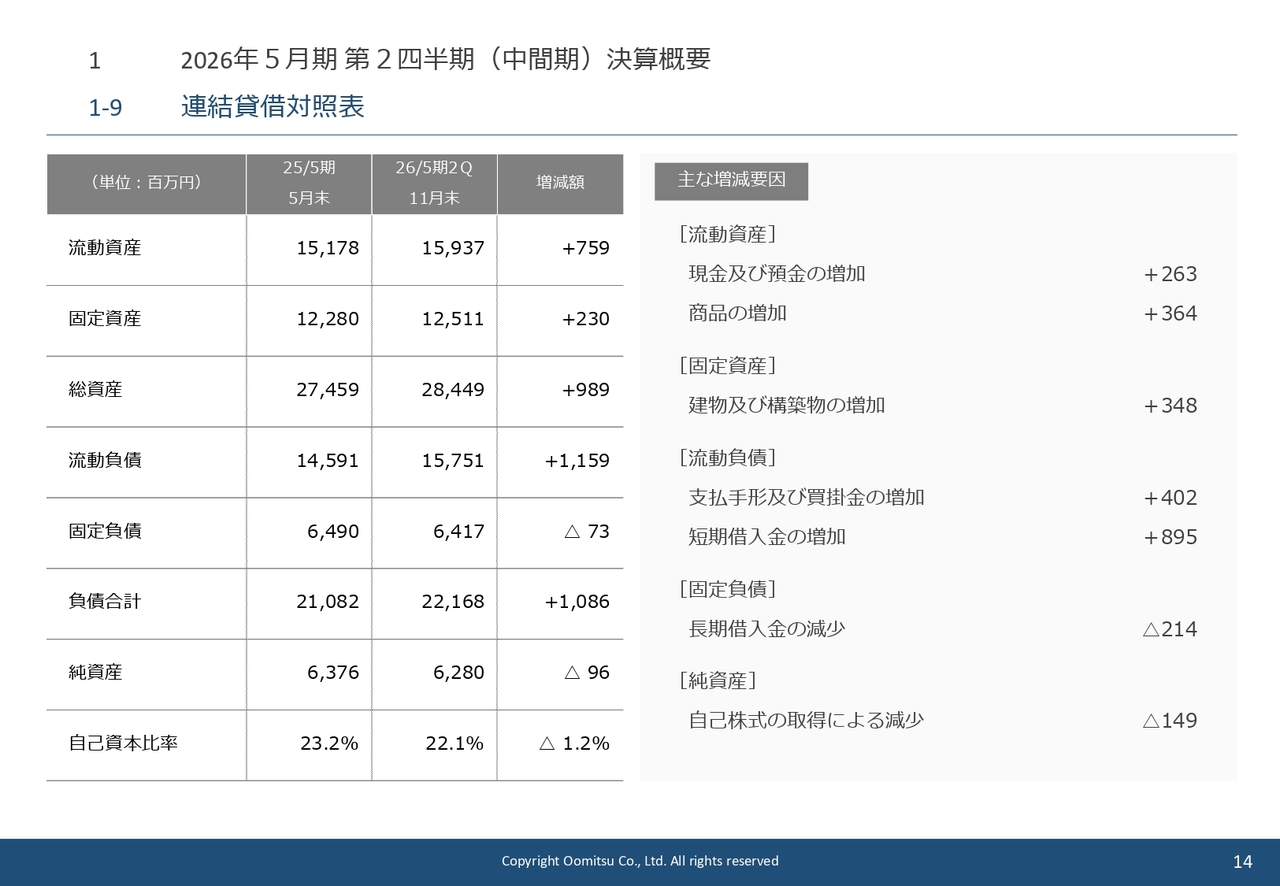This screenshot has height=886, width=1280.
Task: Click the page number 14
Action: 1242,862
